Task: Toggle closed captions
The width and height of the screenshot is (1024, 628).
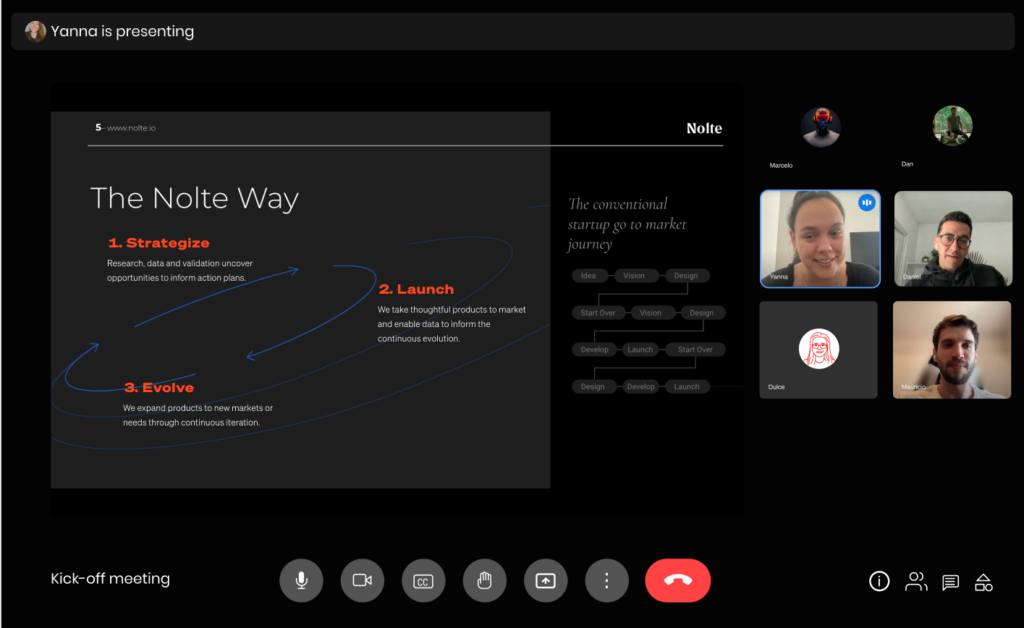Action: click(423, 580)
